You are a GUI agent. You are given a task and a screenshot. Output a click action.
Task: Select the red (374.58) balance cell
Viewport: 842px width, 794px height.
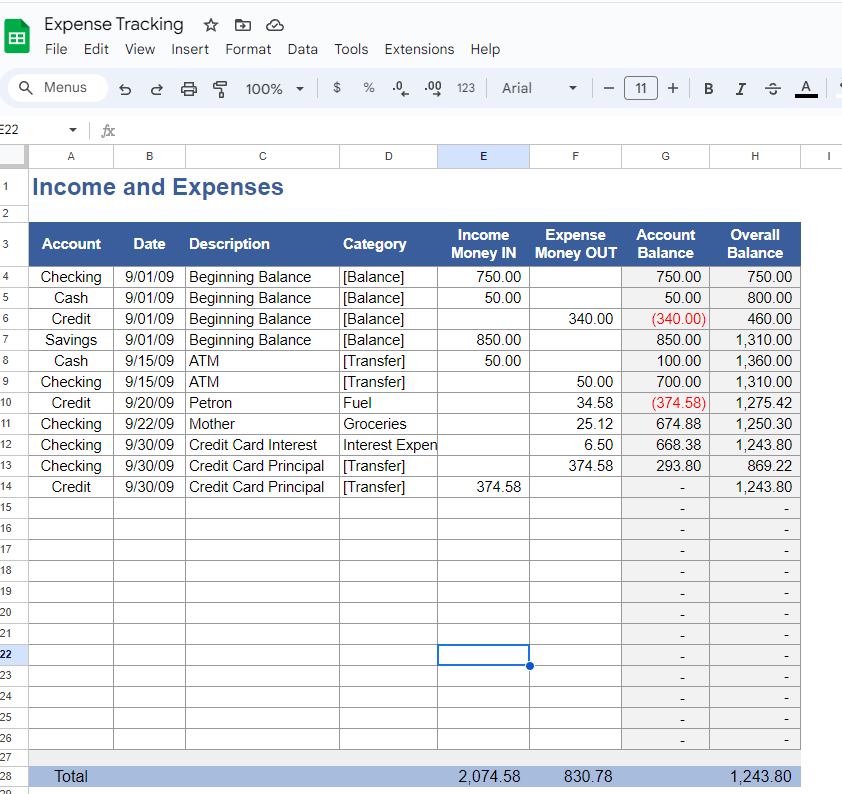(665, 403)
